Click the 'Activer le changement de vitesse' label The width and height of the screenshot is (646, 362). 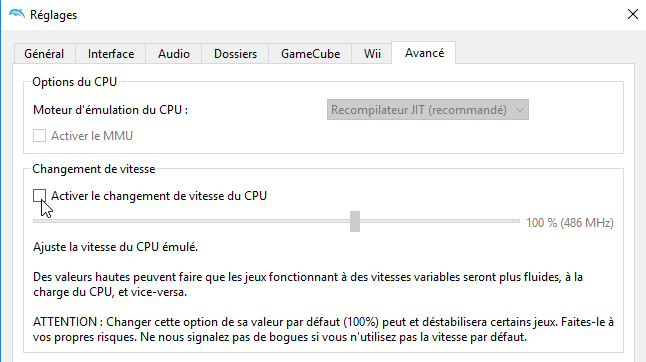pos(159,196)
